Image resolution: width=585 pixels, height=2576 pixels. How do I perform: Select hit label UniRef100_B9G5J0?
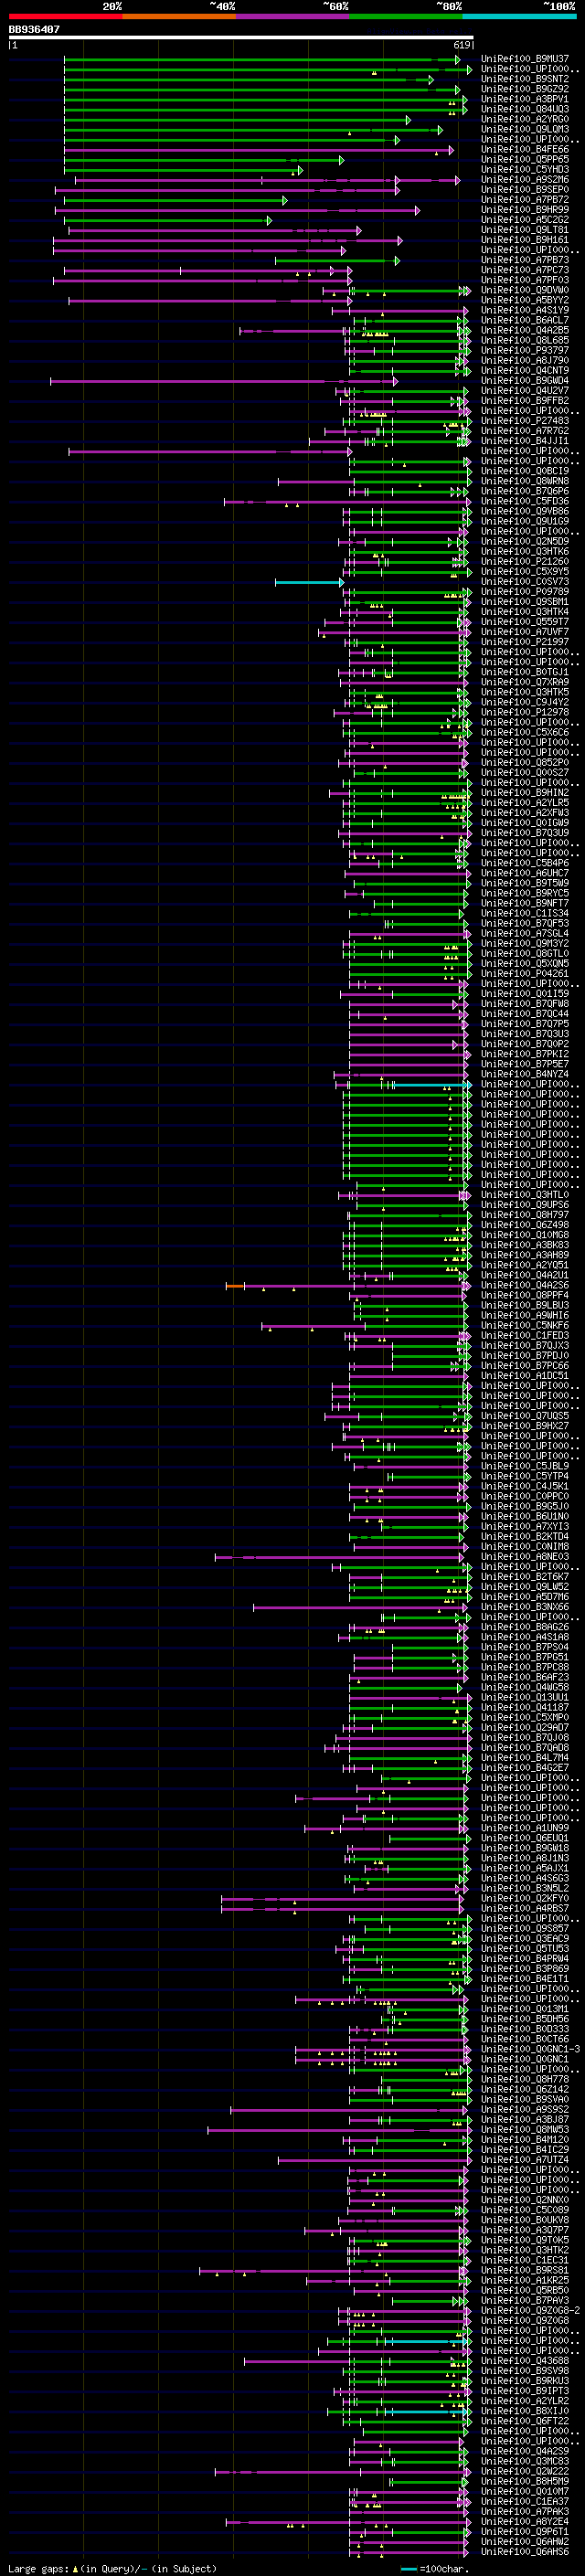click(x=525, y=1506)
